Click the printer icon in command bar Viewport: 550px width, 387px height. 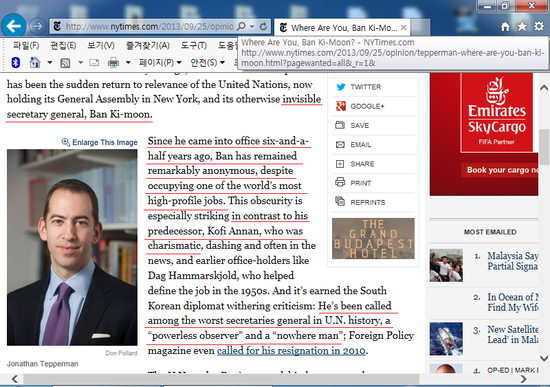point(113,62)
